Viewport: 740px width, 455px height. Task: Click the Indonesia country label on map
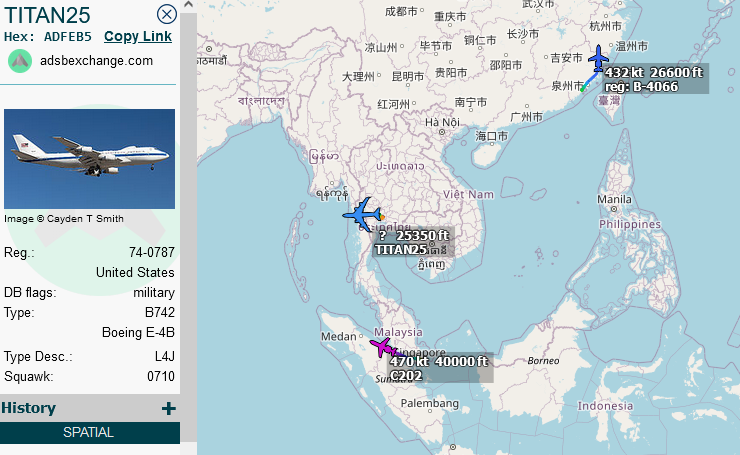pyautogui.click(x=605, y=406)
